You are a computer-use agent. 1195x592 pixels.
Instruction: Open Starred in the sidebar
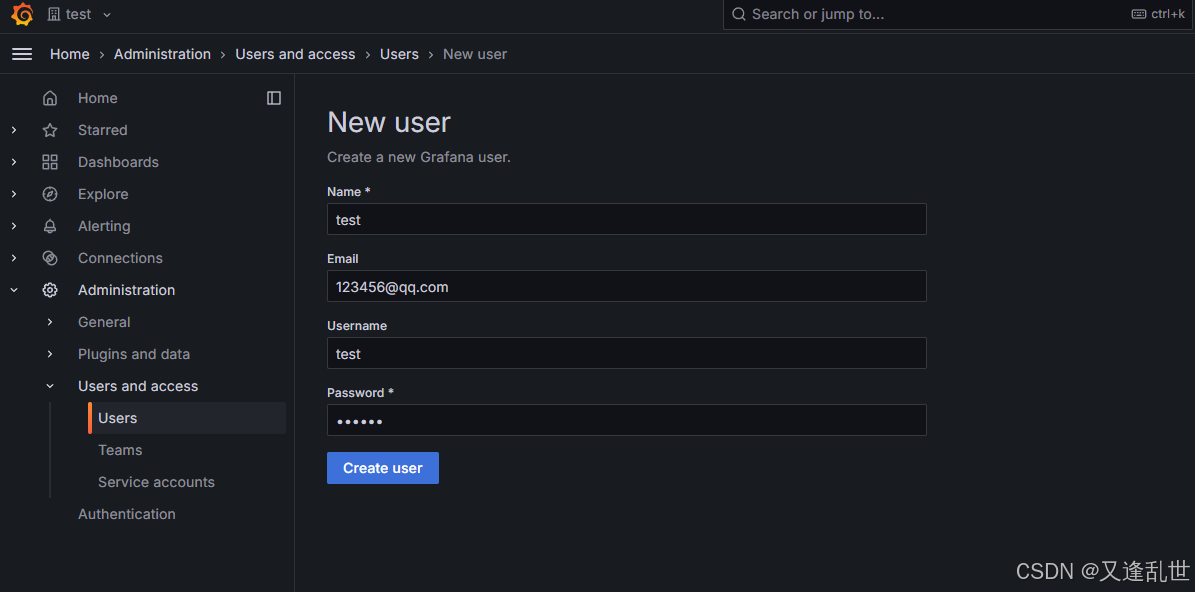tap(102, 130)
